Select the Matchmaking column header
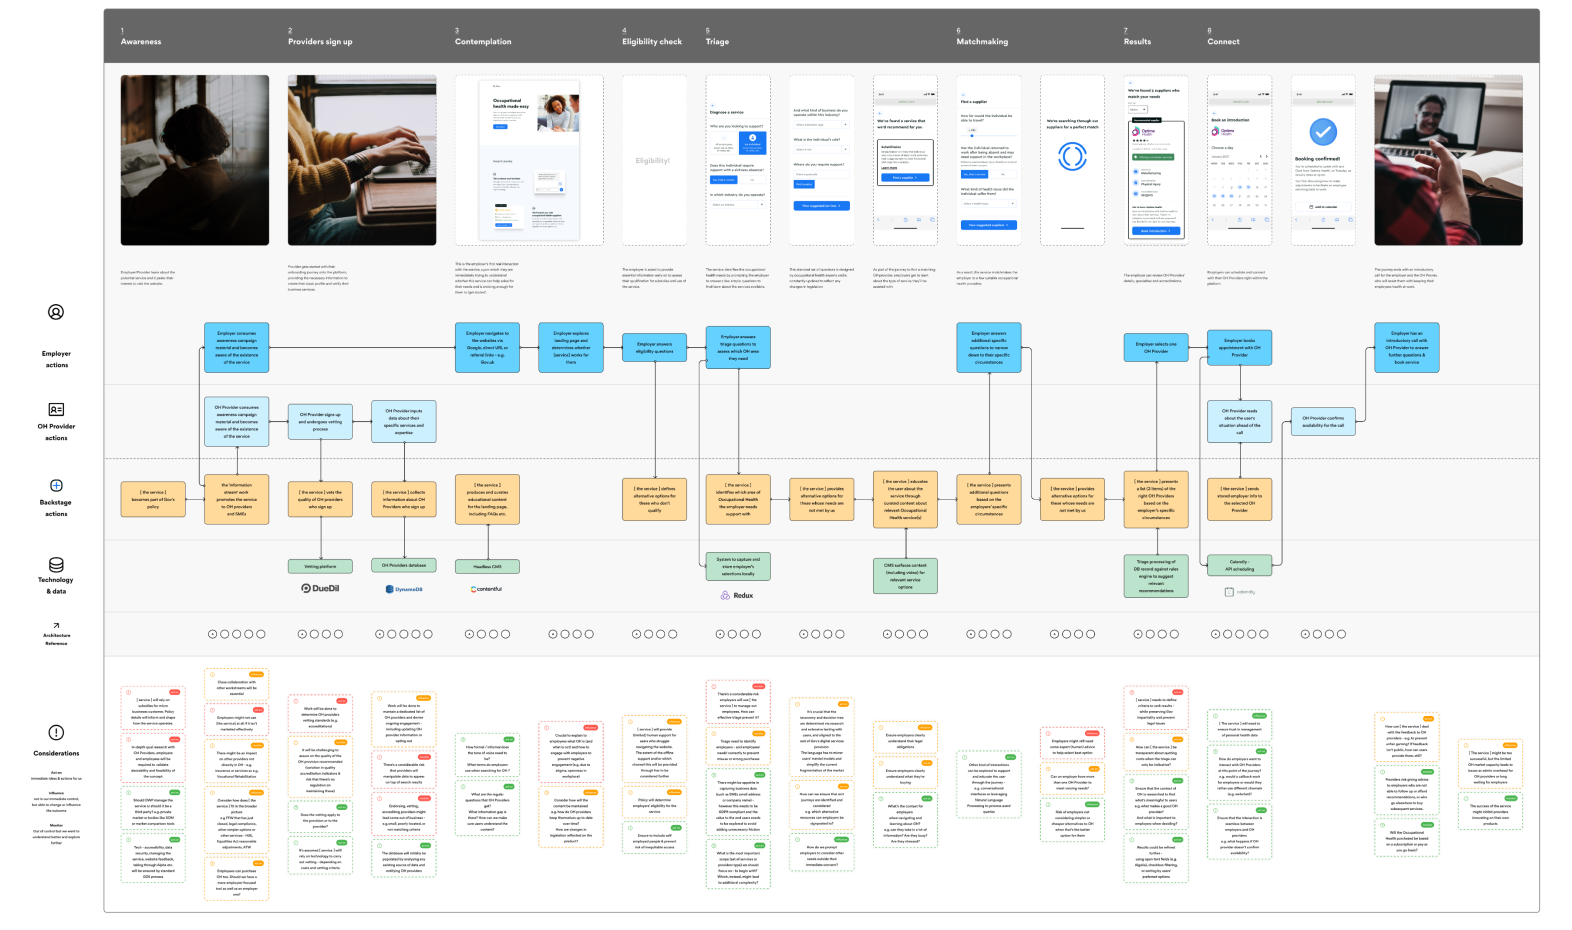This screenshot has width=1572, height=930. coord(982,42)
